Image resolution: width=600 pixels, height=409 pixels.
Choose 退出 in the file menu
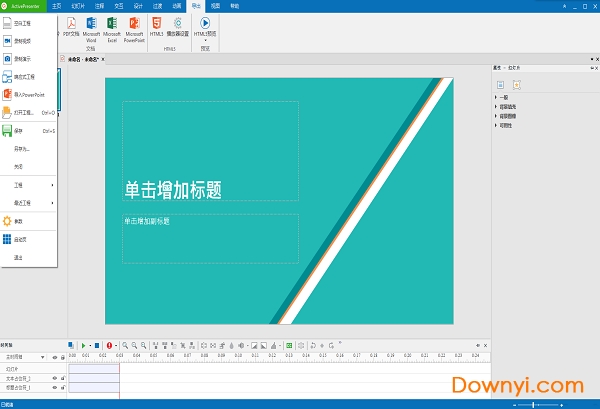(19, 257)
